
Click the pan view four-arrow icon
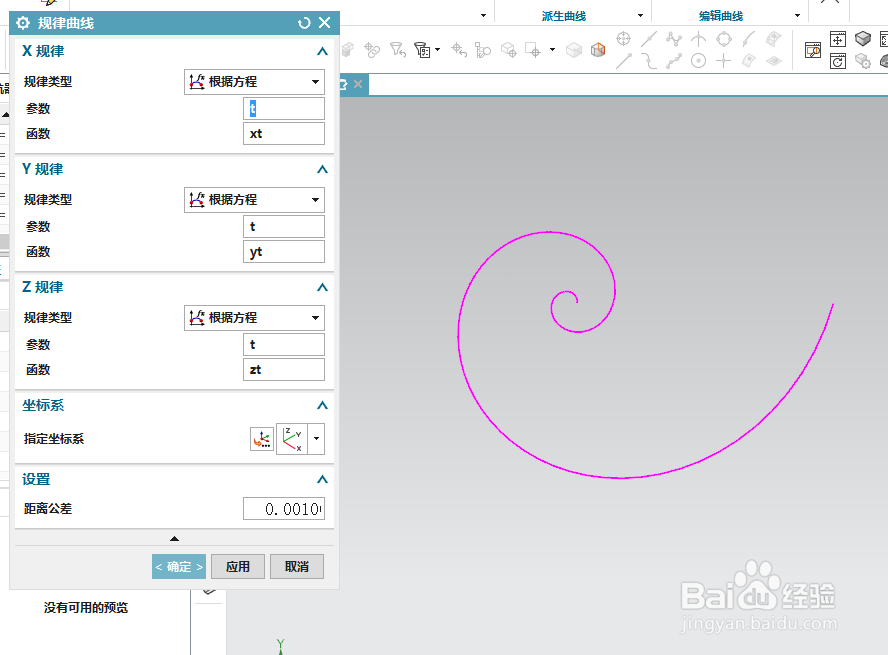pyautogui.click(x=838, y=39)
